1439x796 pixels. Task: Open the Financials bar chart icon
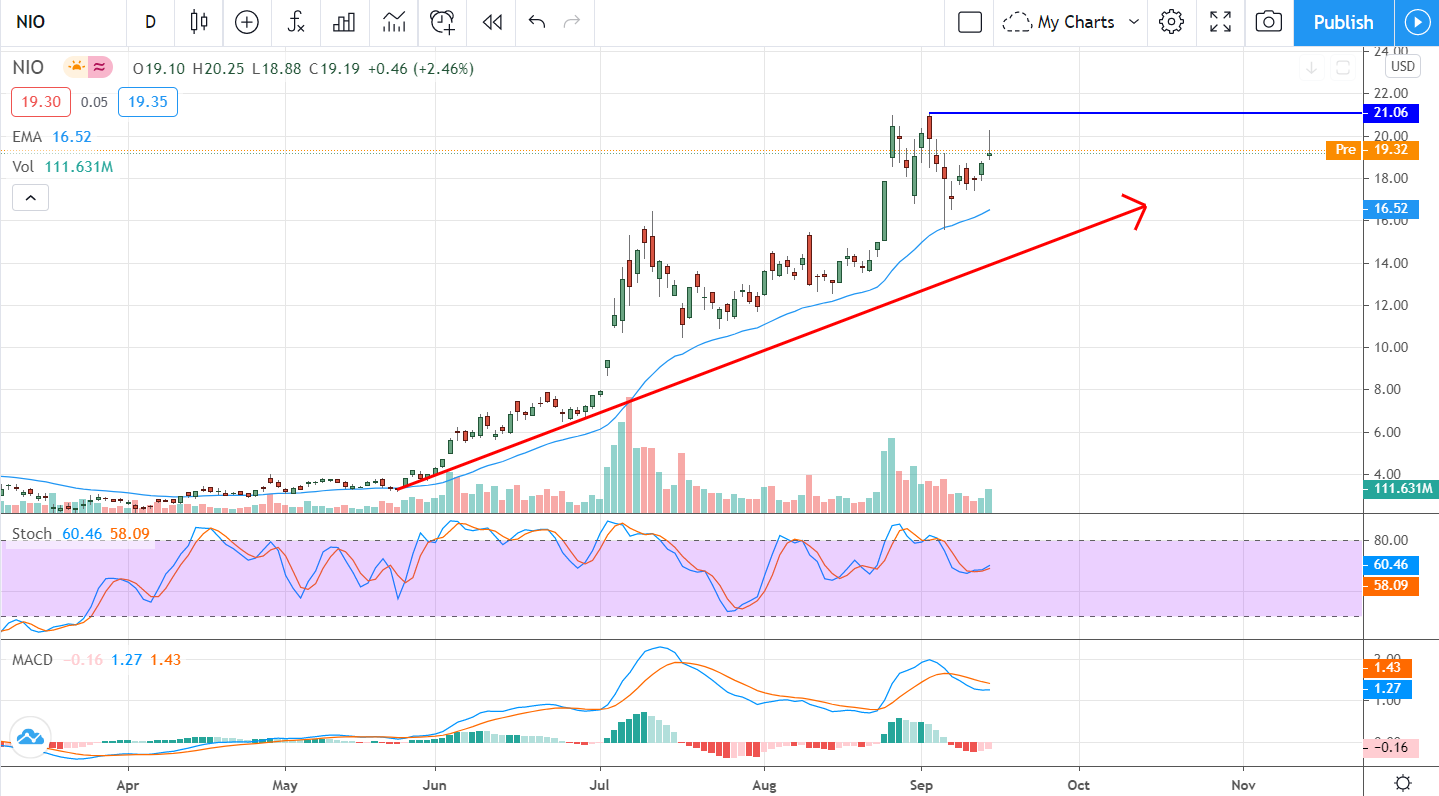click(345, 22)
